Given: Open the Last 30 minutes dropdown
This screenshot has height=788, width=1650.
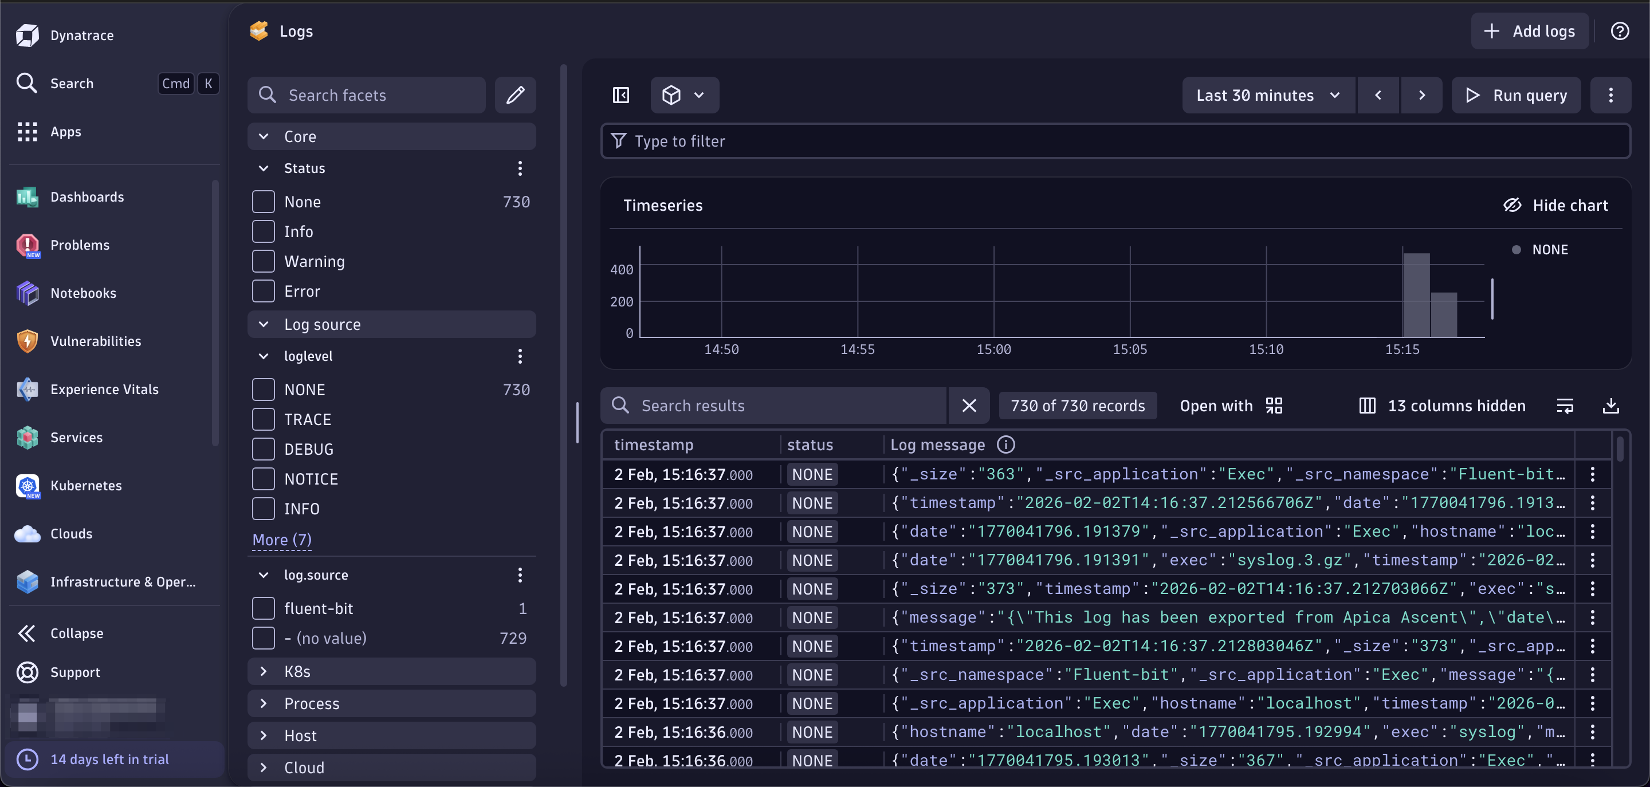Looking at the screenshot, I should (1268, 95).
